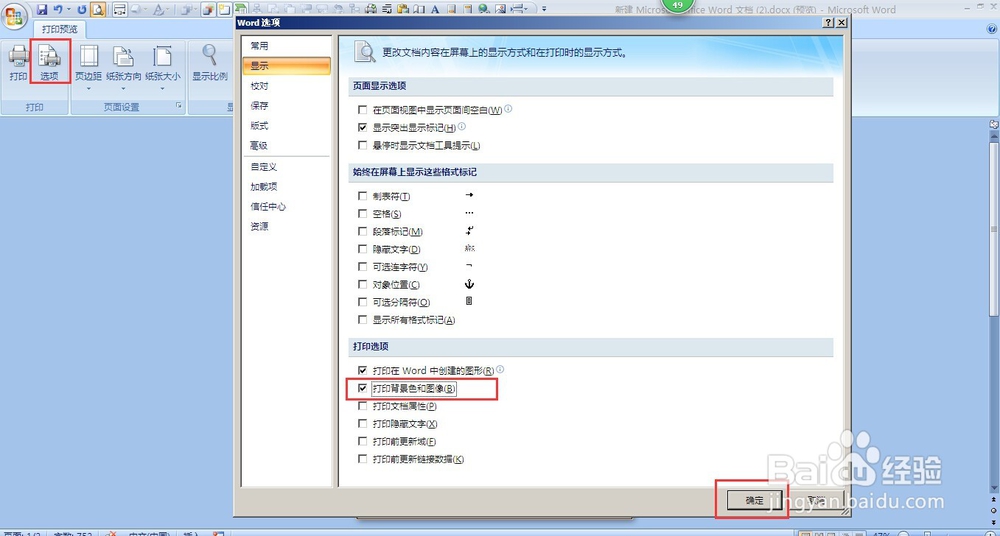The height and width of the screenshot is (536, 1000).
Task: Check the 对象位置 checkbox
Action: 362,285
